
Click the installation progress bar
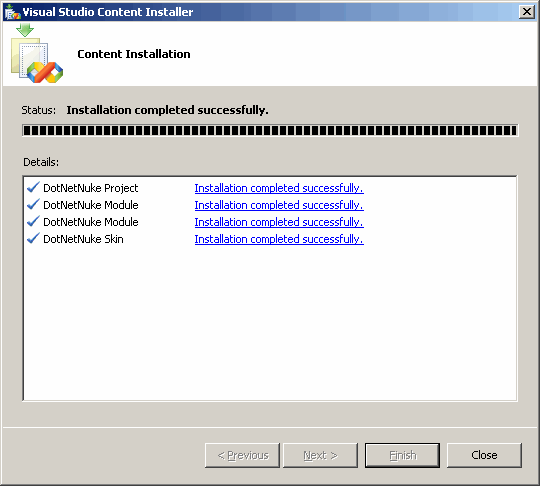click(x=270, y=131)
